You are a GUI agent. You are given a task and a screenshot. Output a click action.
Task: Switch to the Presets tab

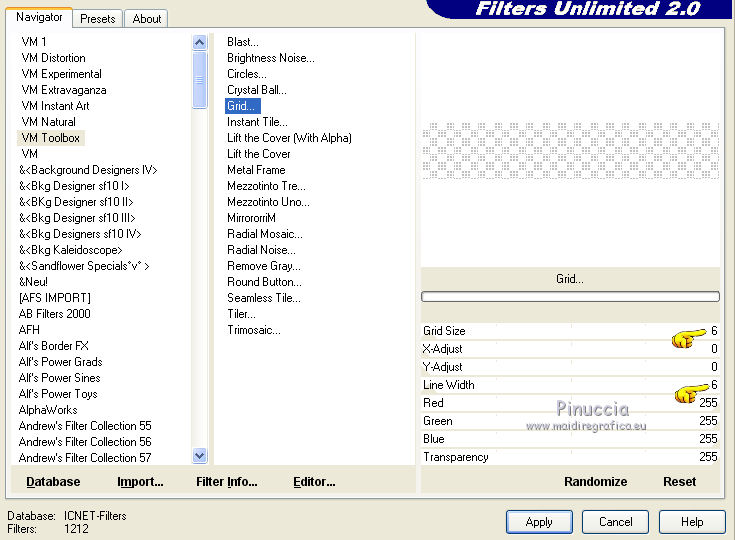pos(98,19)
